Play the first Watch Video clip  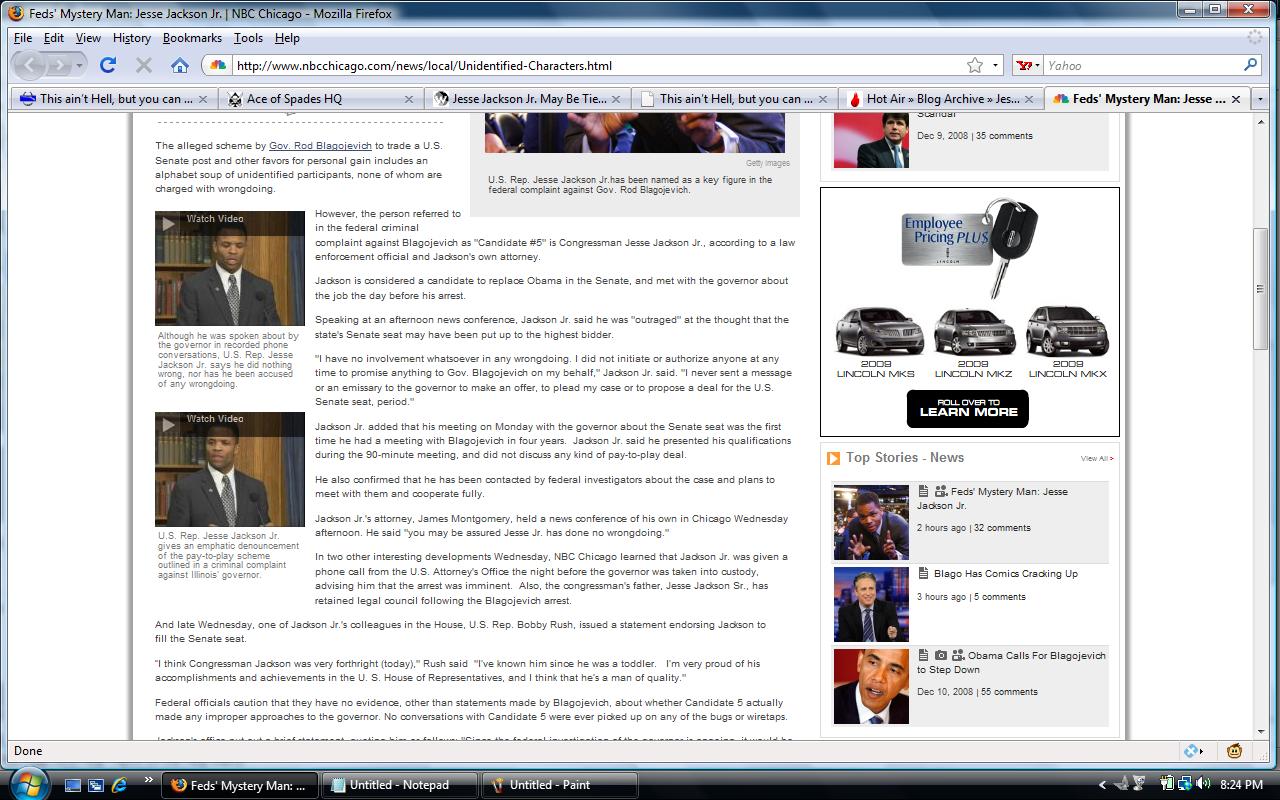coord(229,267)
